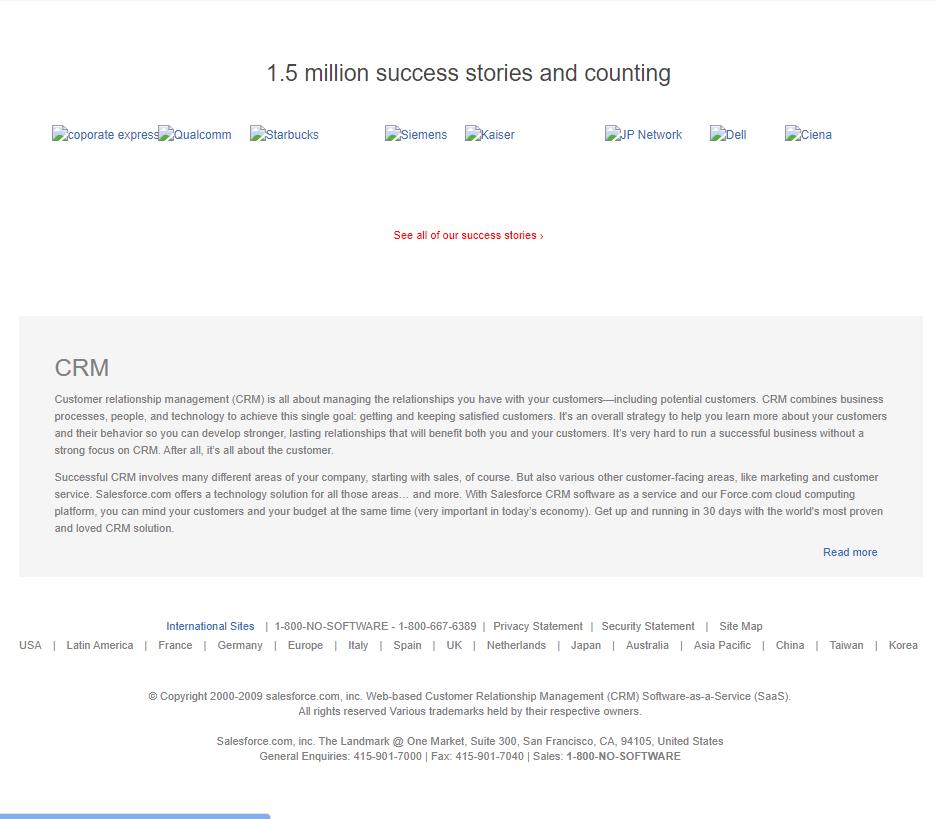Open the Privacy Statement page
This screenshot has height=819, width=937.
point(537,627)
